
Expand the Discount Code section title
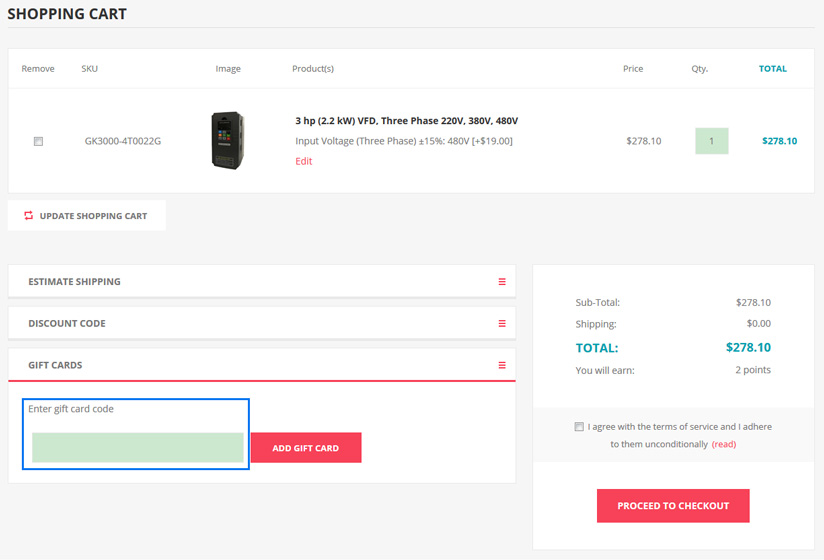66,324
